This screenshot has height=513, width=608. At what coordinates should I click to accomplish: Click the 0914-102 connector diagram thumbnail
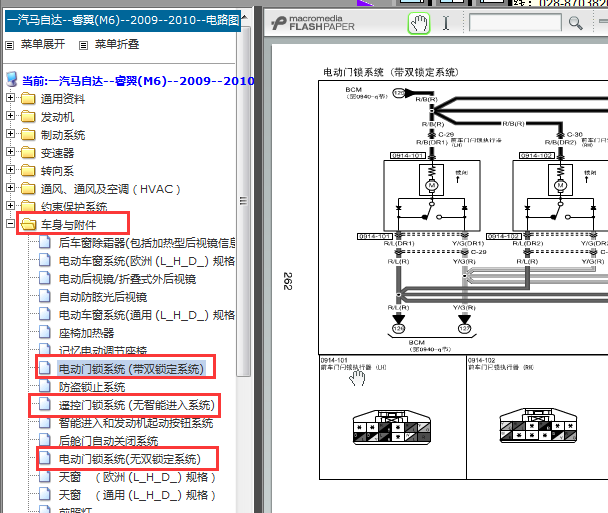[539, 426]
